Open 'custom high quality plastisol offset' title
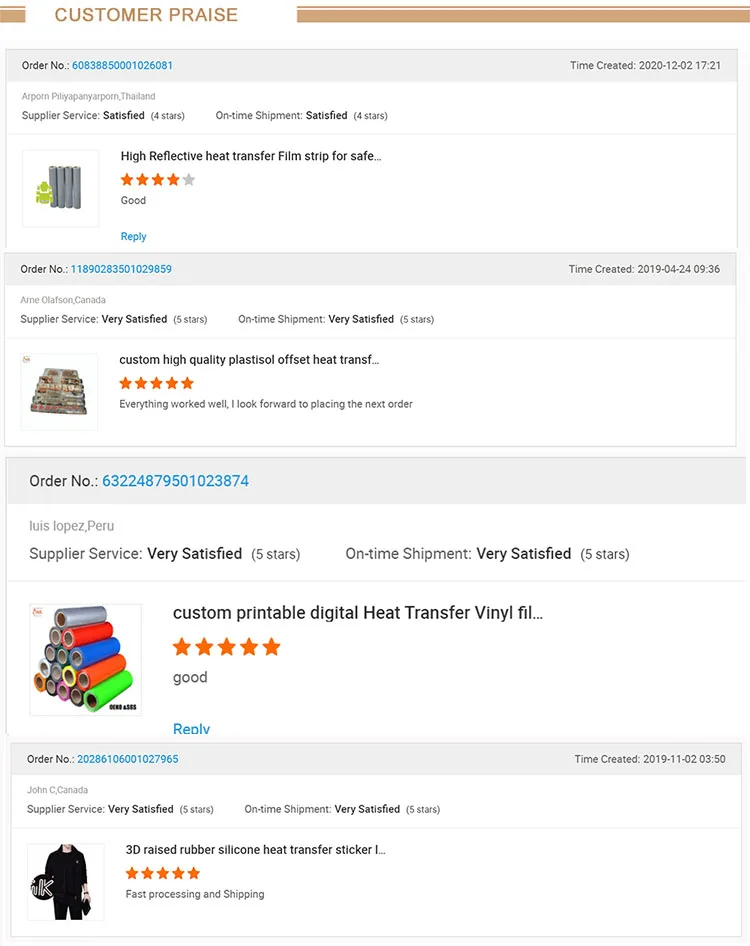Screen dimensions: 750x946 point(249,360)
